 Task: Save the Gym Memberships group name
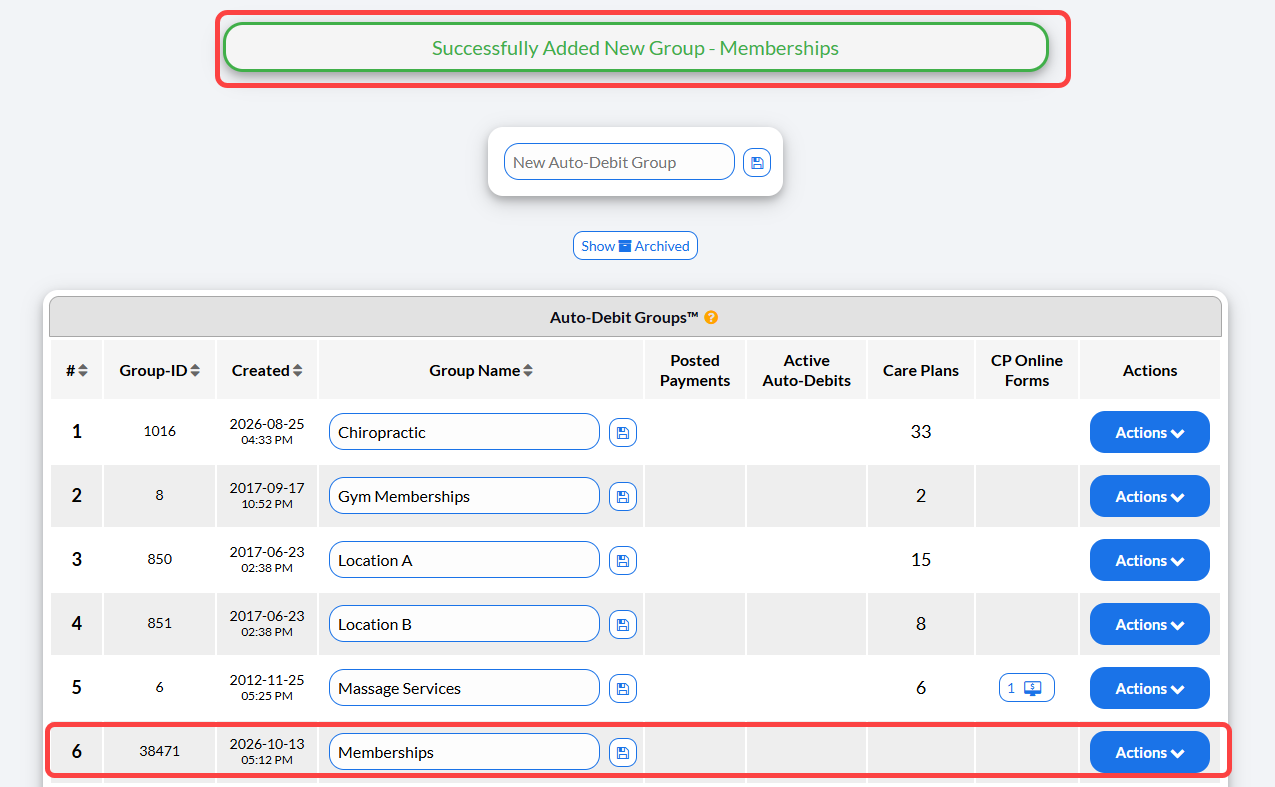623,497
